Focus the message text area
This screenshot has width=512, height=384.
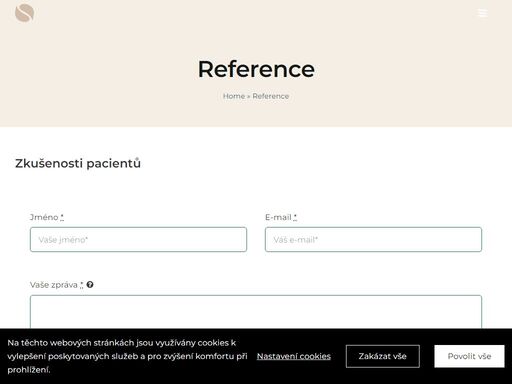tap(256, 312)
